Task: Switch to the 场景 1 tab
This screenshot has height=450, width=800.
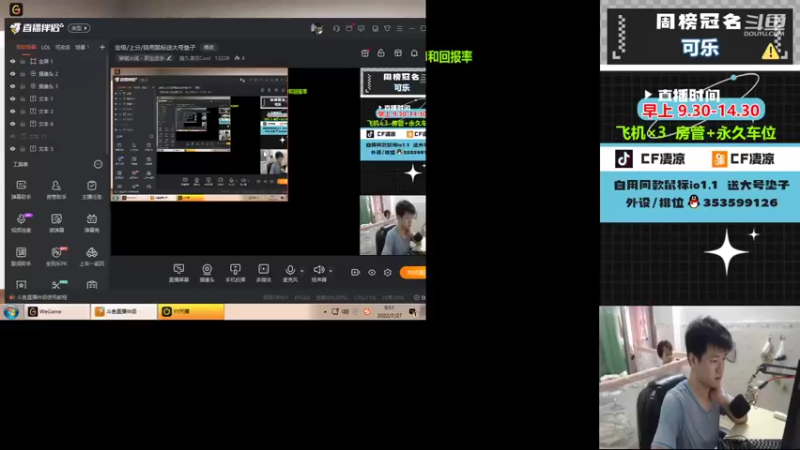Action: [82, 47]
